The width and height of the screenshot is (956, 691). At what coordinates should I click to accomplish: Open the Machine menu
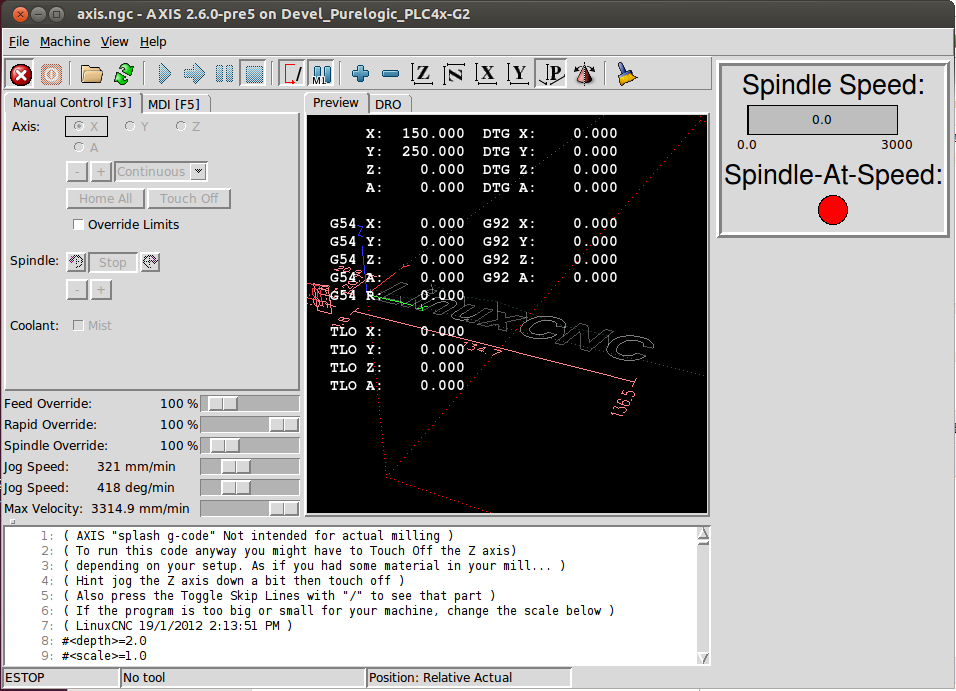[x=65, y=41]
